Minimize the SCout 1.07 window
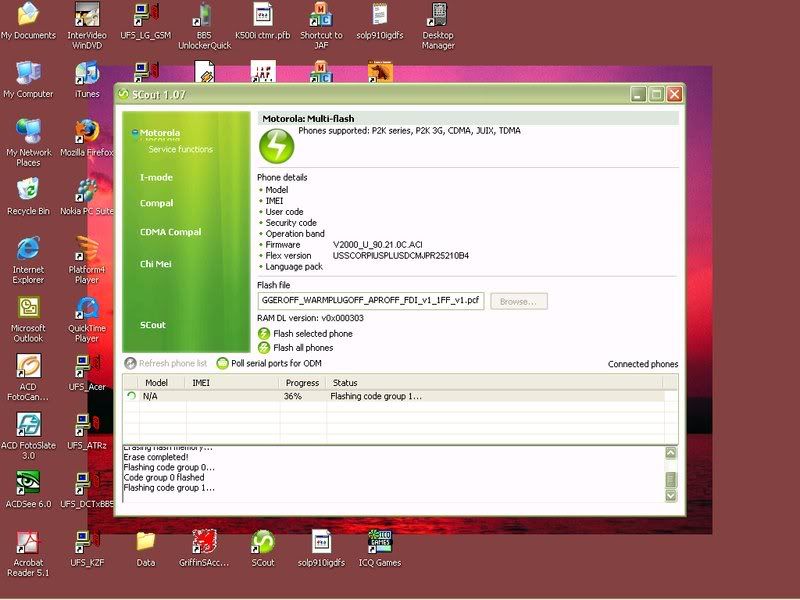This screenshot has width=800, height=600. pos(638,94)
